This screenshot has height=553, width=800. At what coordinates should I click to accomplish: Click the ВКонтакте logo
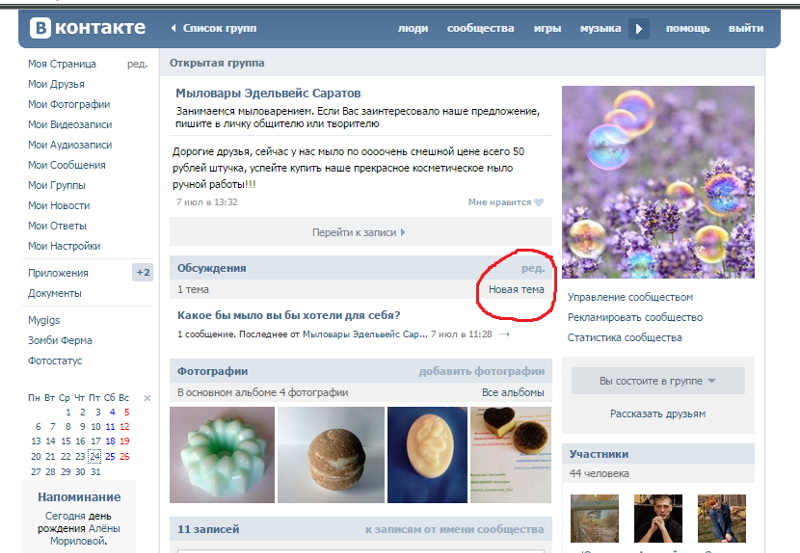point(87,28)
